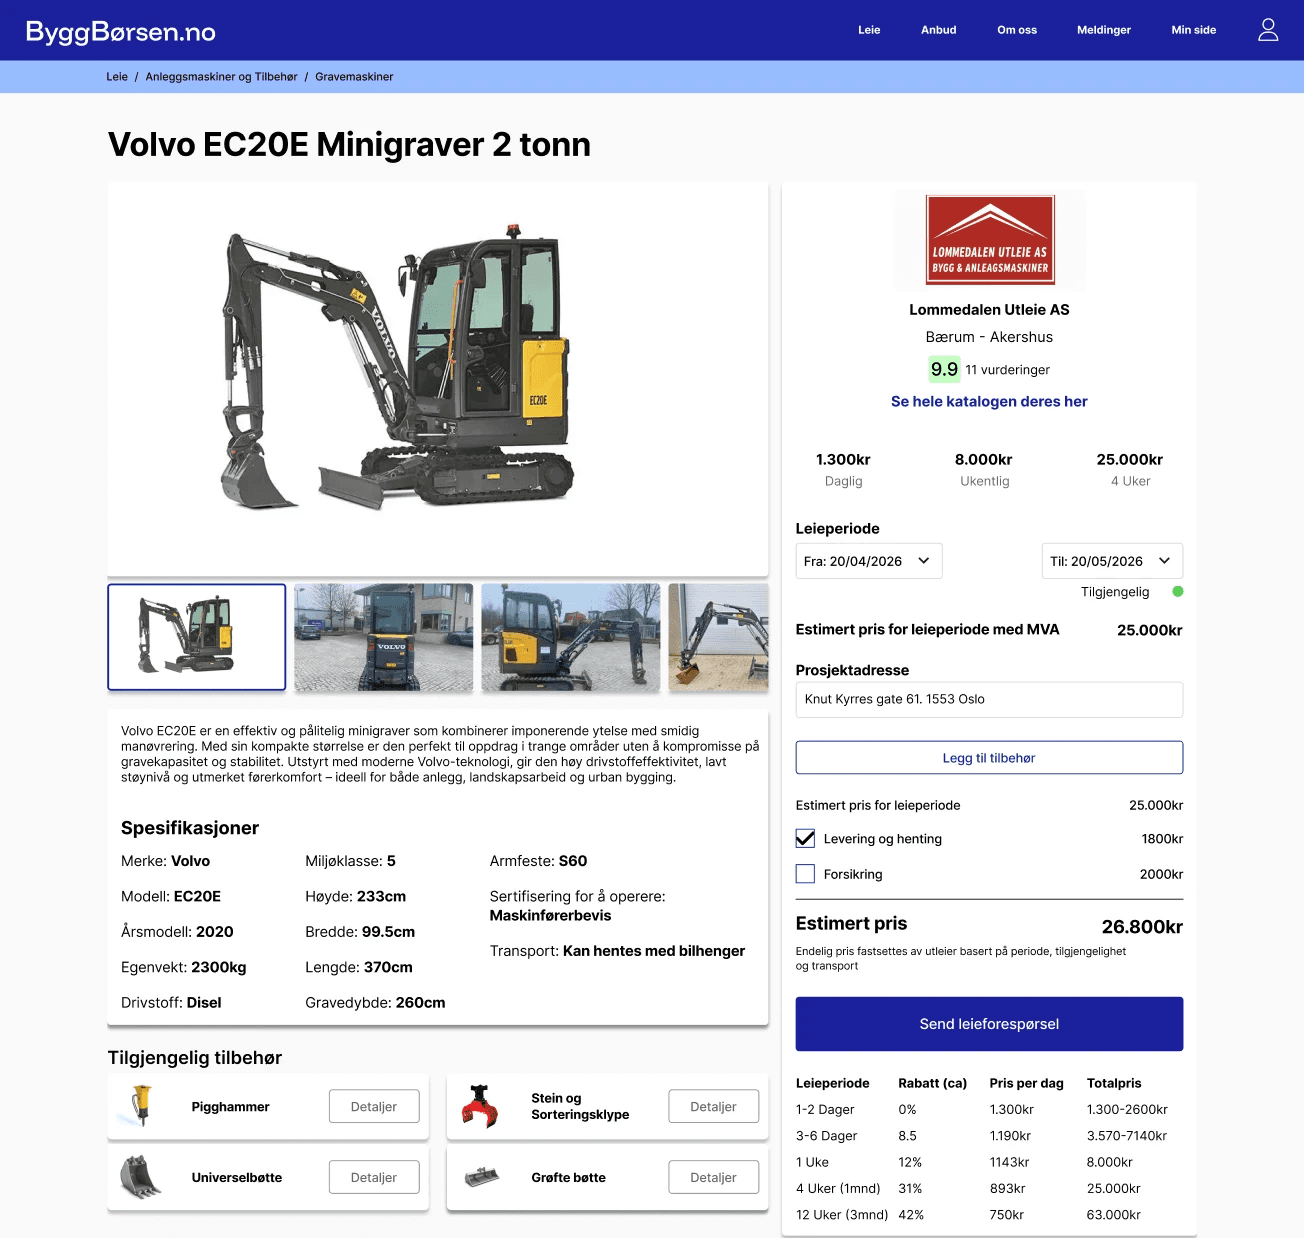Click the Gravemaskiner breadcrumb
Screen dimensions: 1304x1238
354,77
